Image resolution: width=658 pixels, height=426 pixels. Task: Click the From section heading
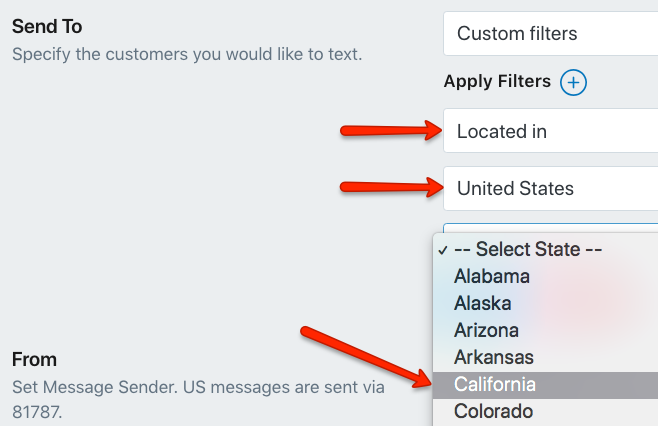tap(34, 360)
